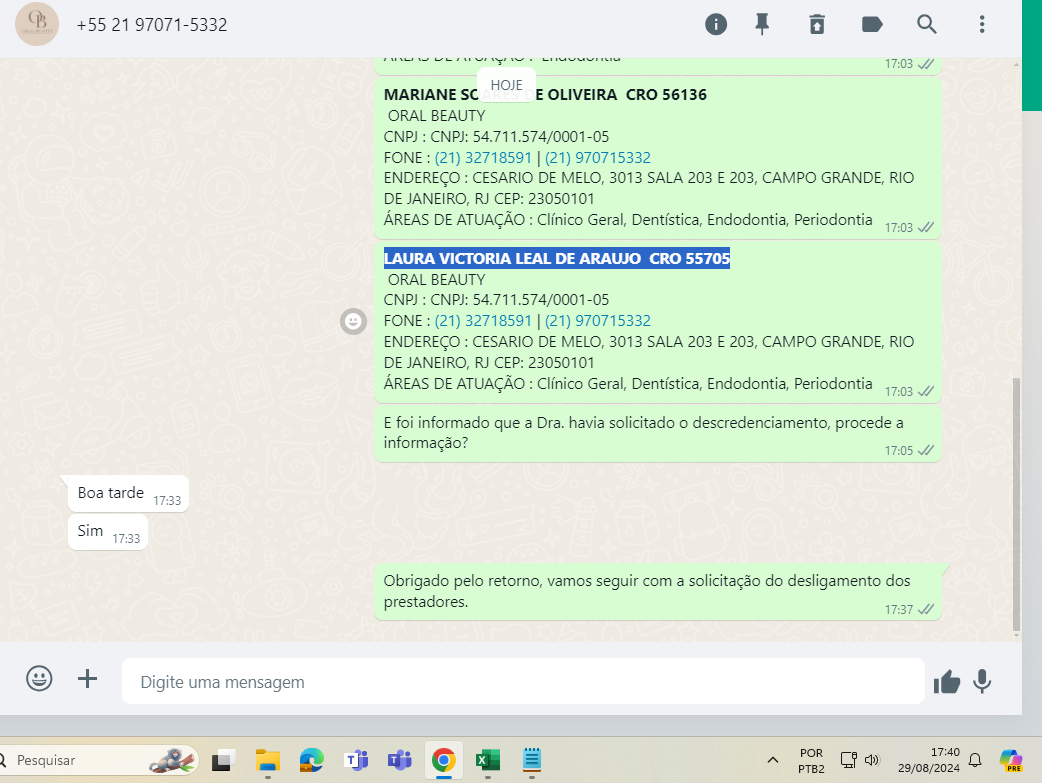Click the POR PTB2 language indicator

[x=811, y=760]
